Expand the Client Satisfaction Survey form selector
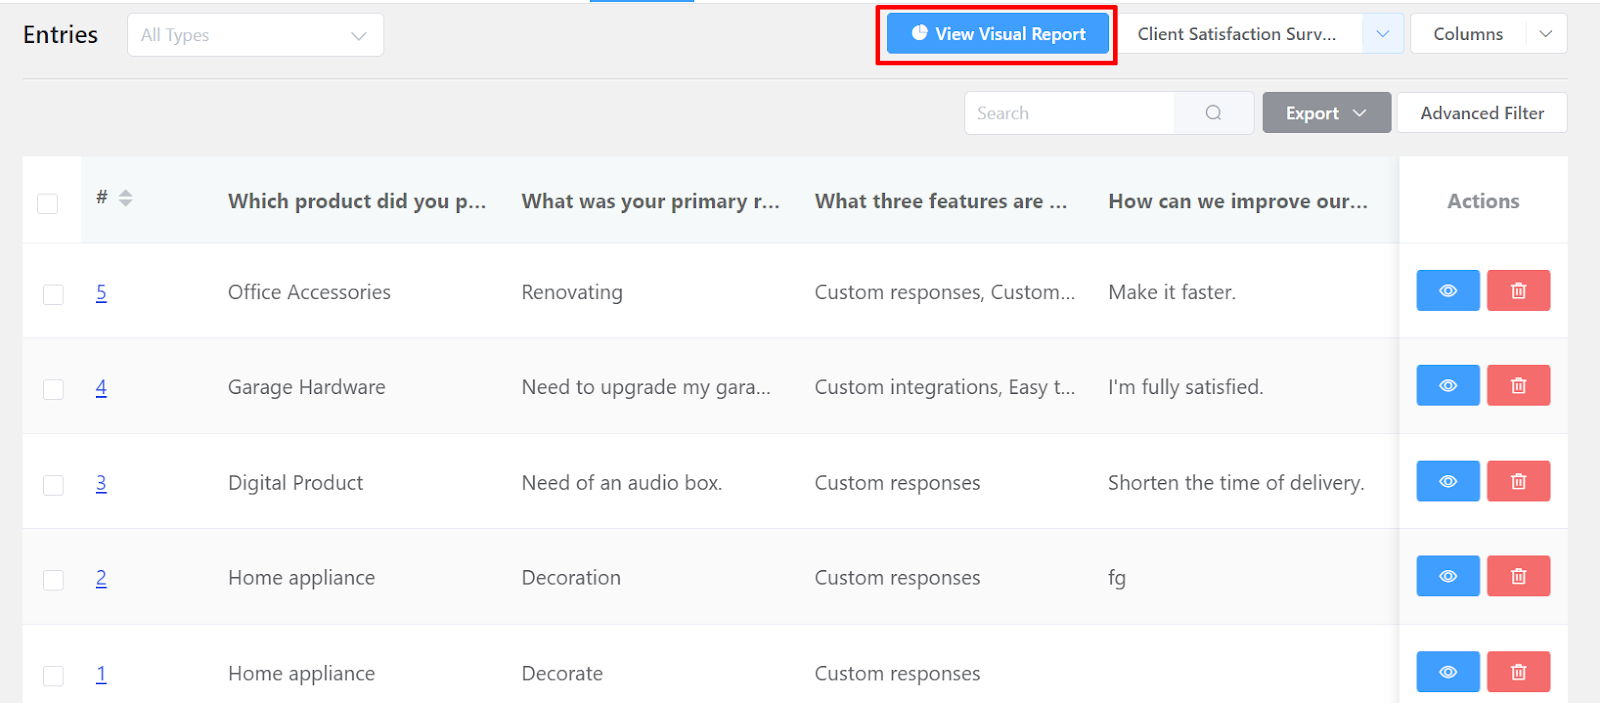This screenshot has height=703, width=1600. click(1382, 34)
